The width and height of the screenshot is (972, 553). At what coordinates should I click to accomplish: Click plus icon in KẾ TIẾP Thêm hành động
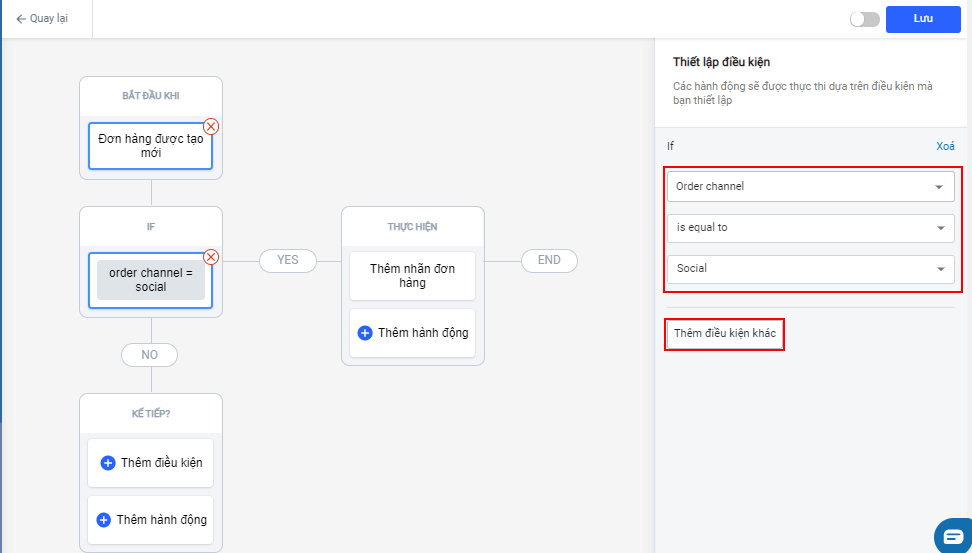(104, 520)
